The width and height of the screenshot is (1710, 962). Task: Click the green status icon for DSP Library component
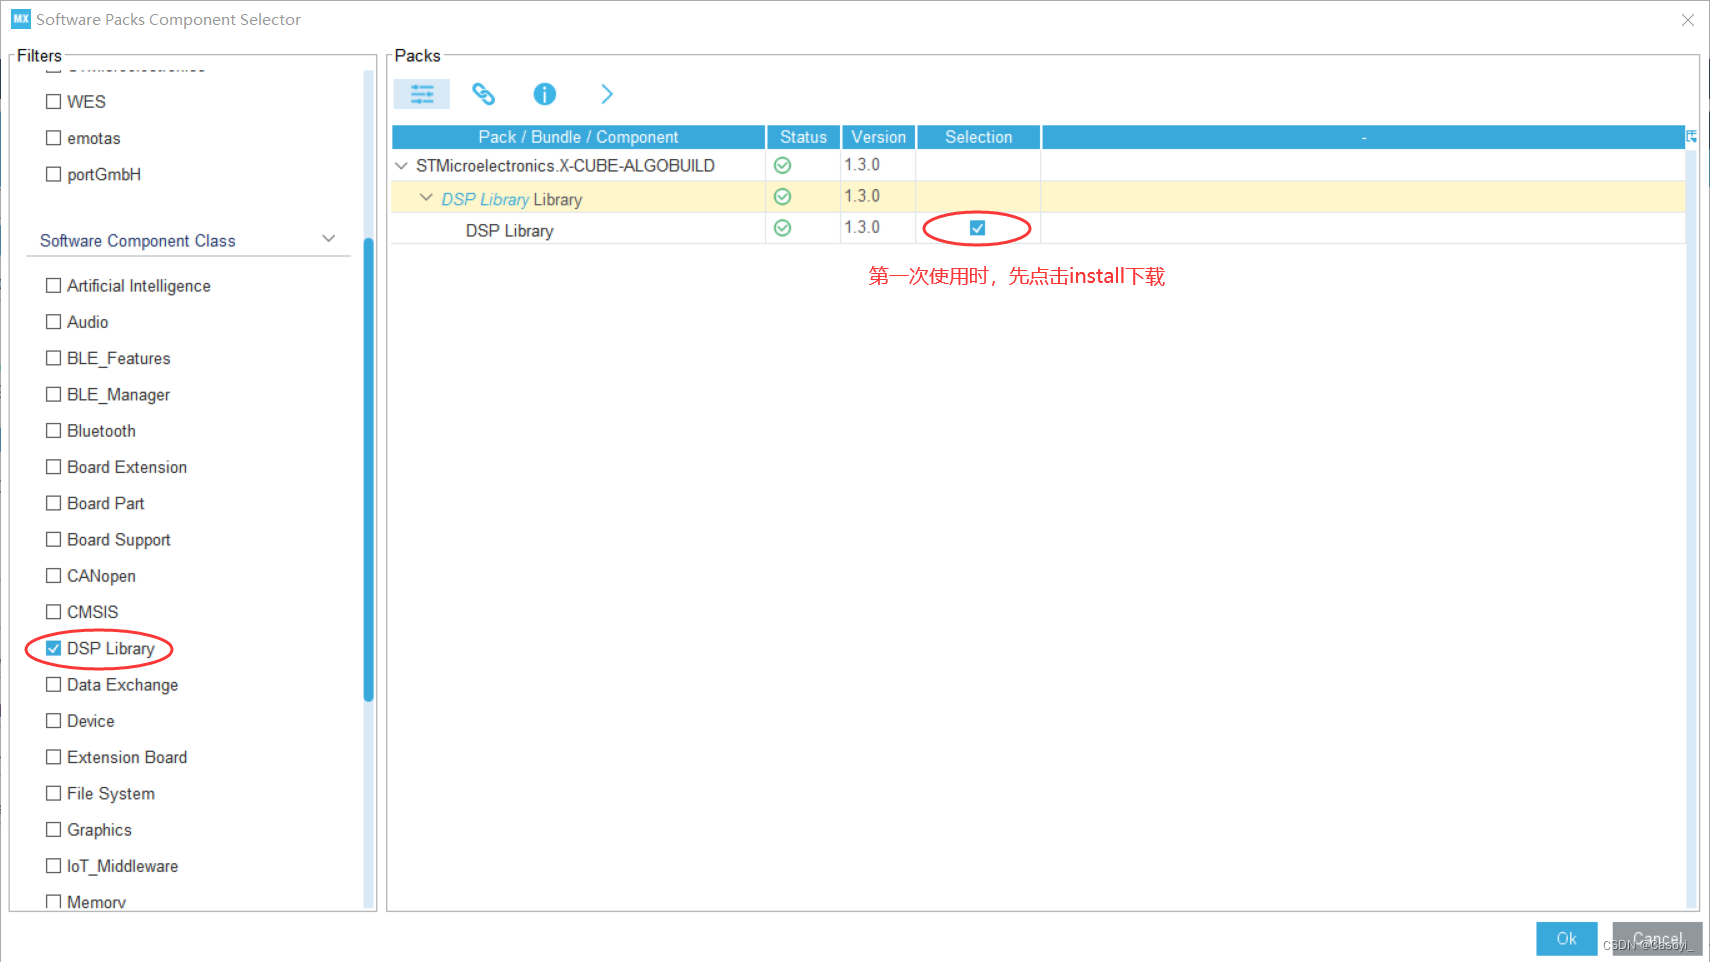[x=782, y=228]
